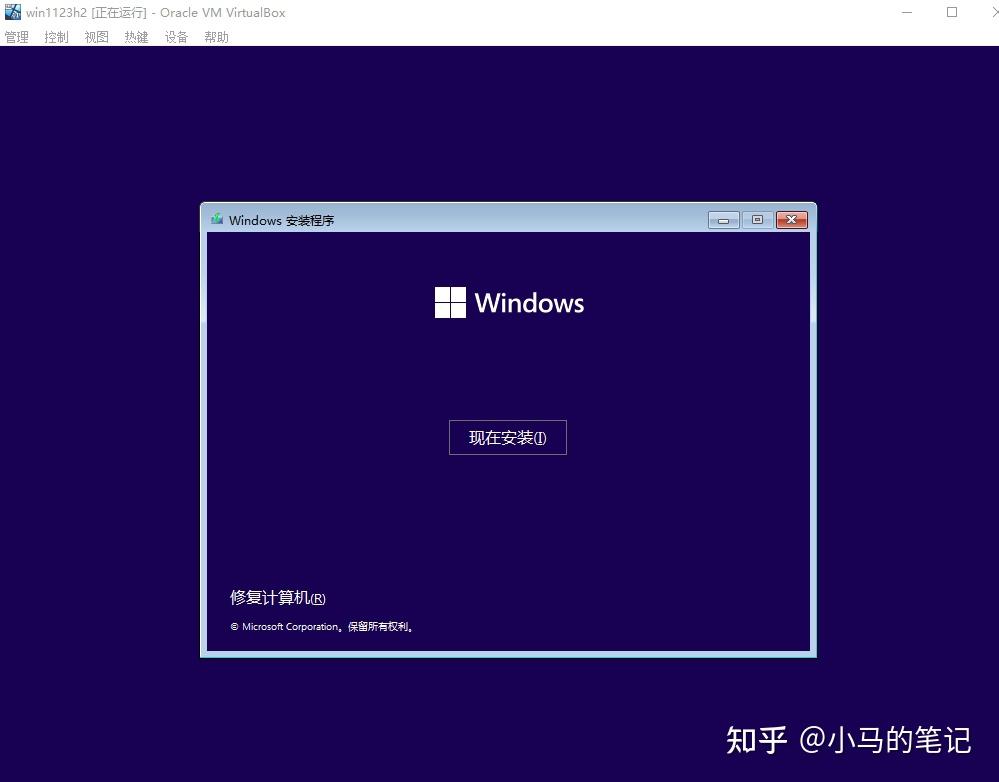Minimize the VirtualBox host window
This screenshot has height=782, width=999.
pyautogui.click(x=906, y=12)
